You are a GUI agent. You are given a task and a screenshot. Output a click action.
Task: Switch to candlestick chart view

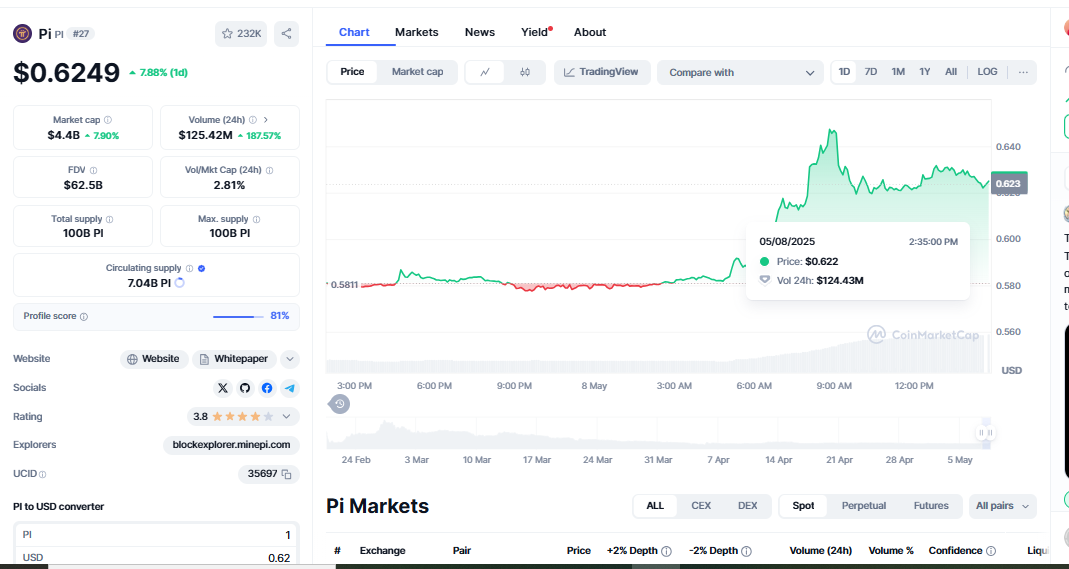(x=524, y=72)
